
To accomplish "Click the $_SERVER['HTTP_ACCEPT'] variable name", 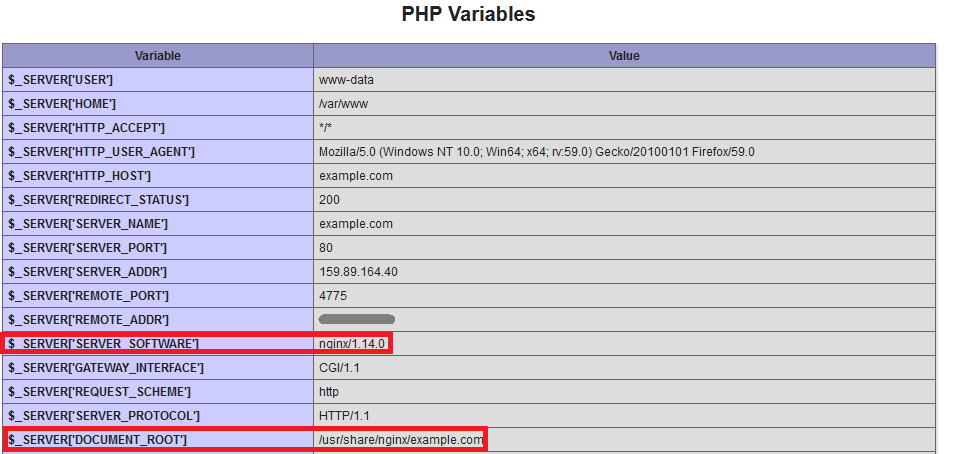I will tap(87, 128).
